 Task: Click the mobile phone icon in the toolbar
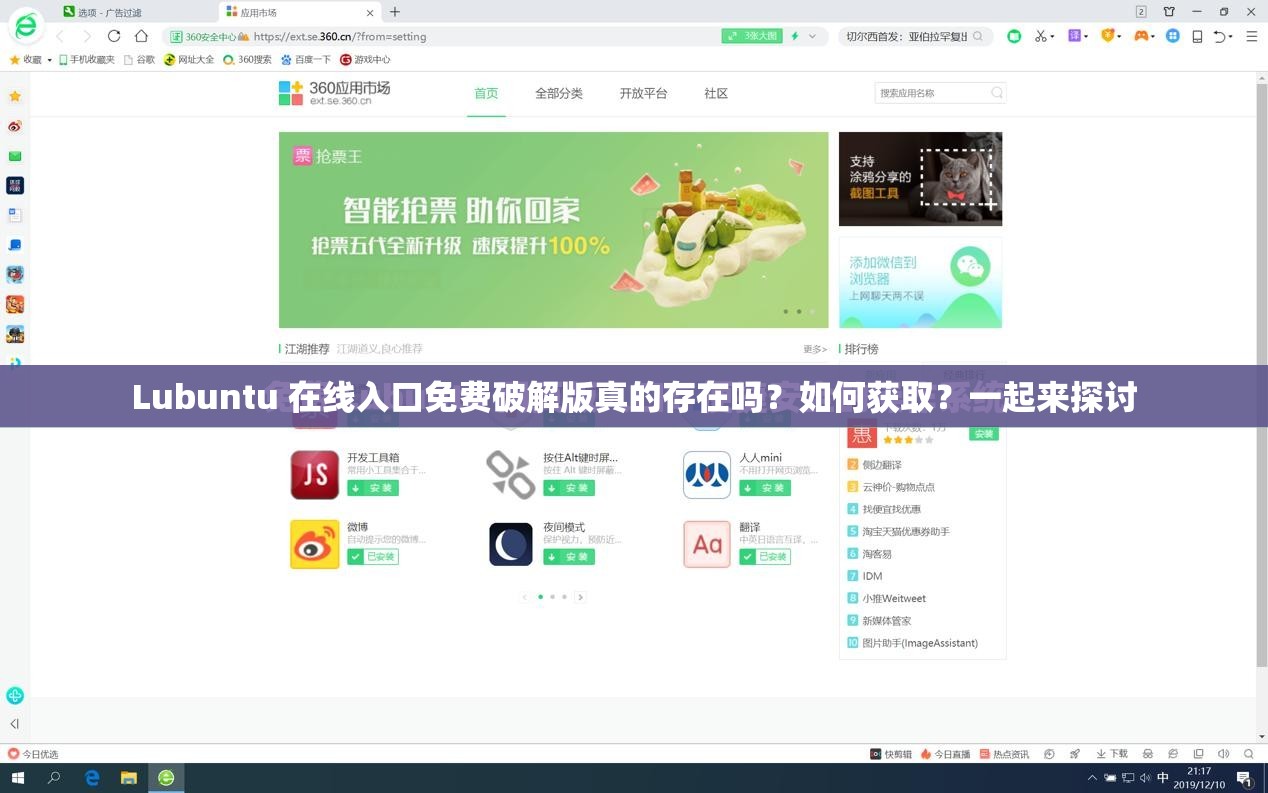pos(1197,36)
